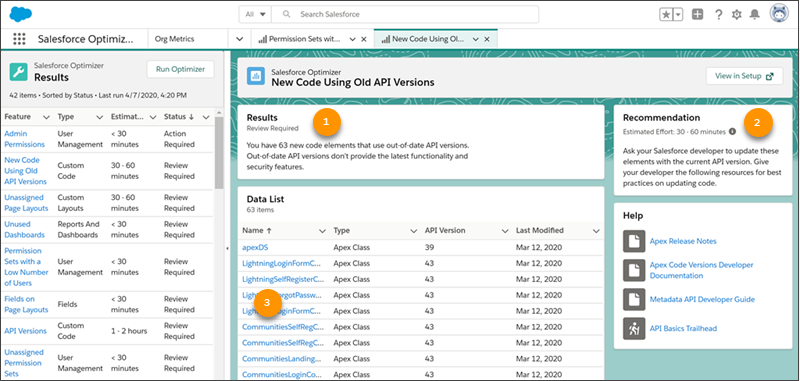Open the CommunitiesLanding... class link

click(282, 359)
